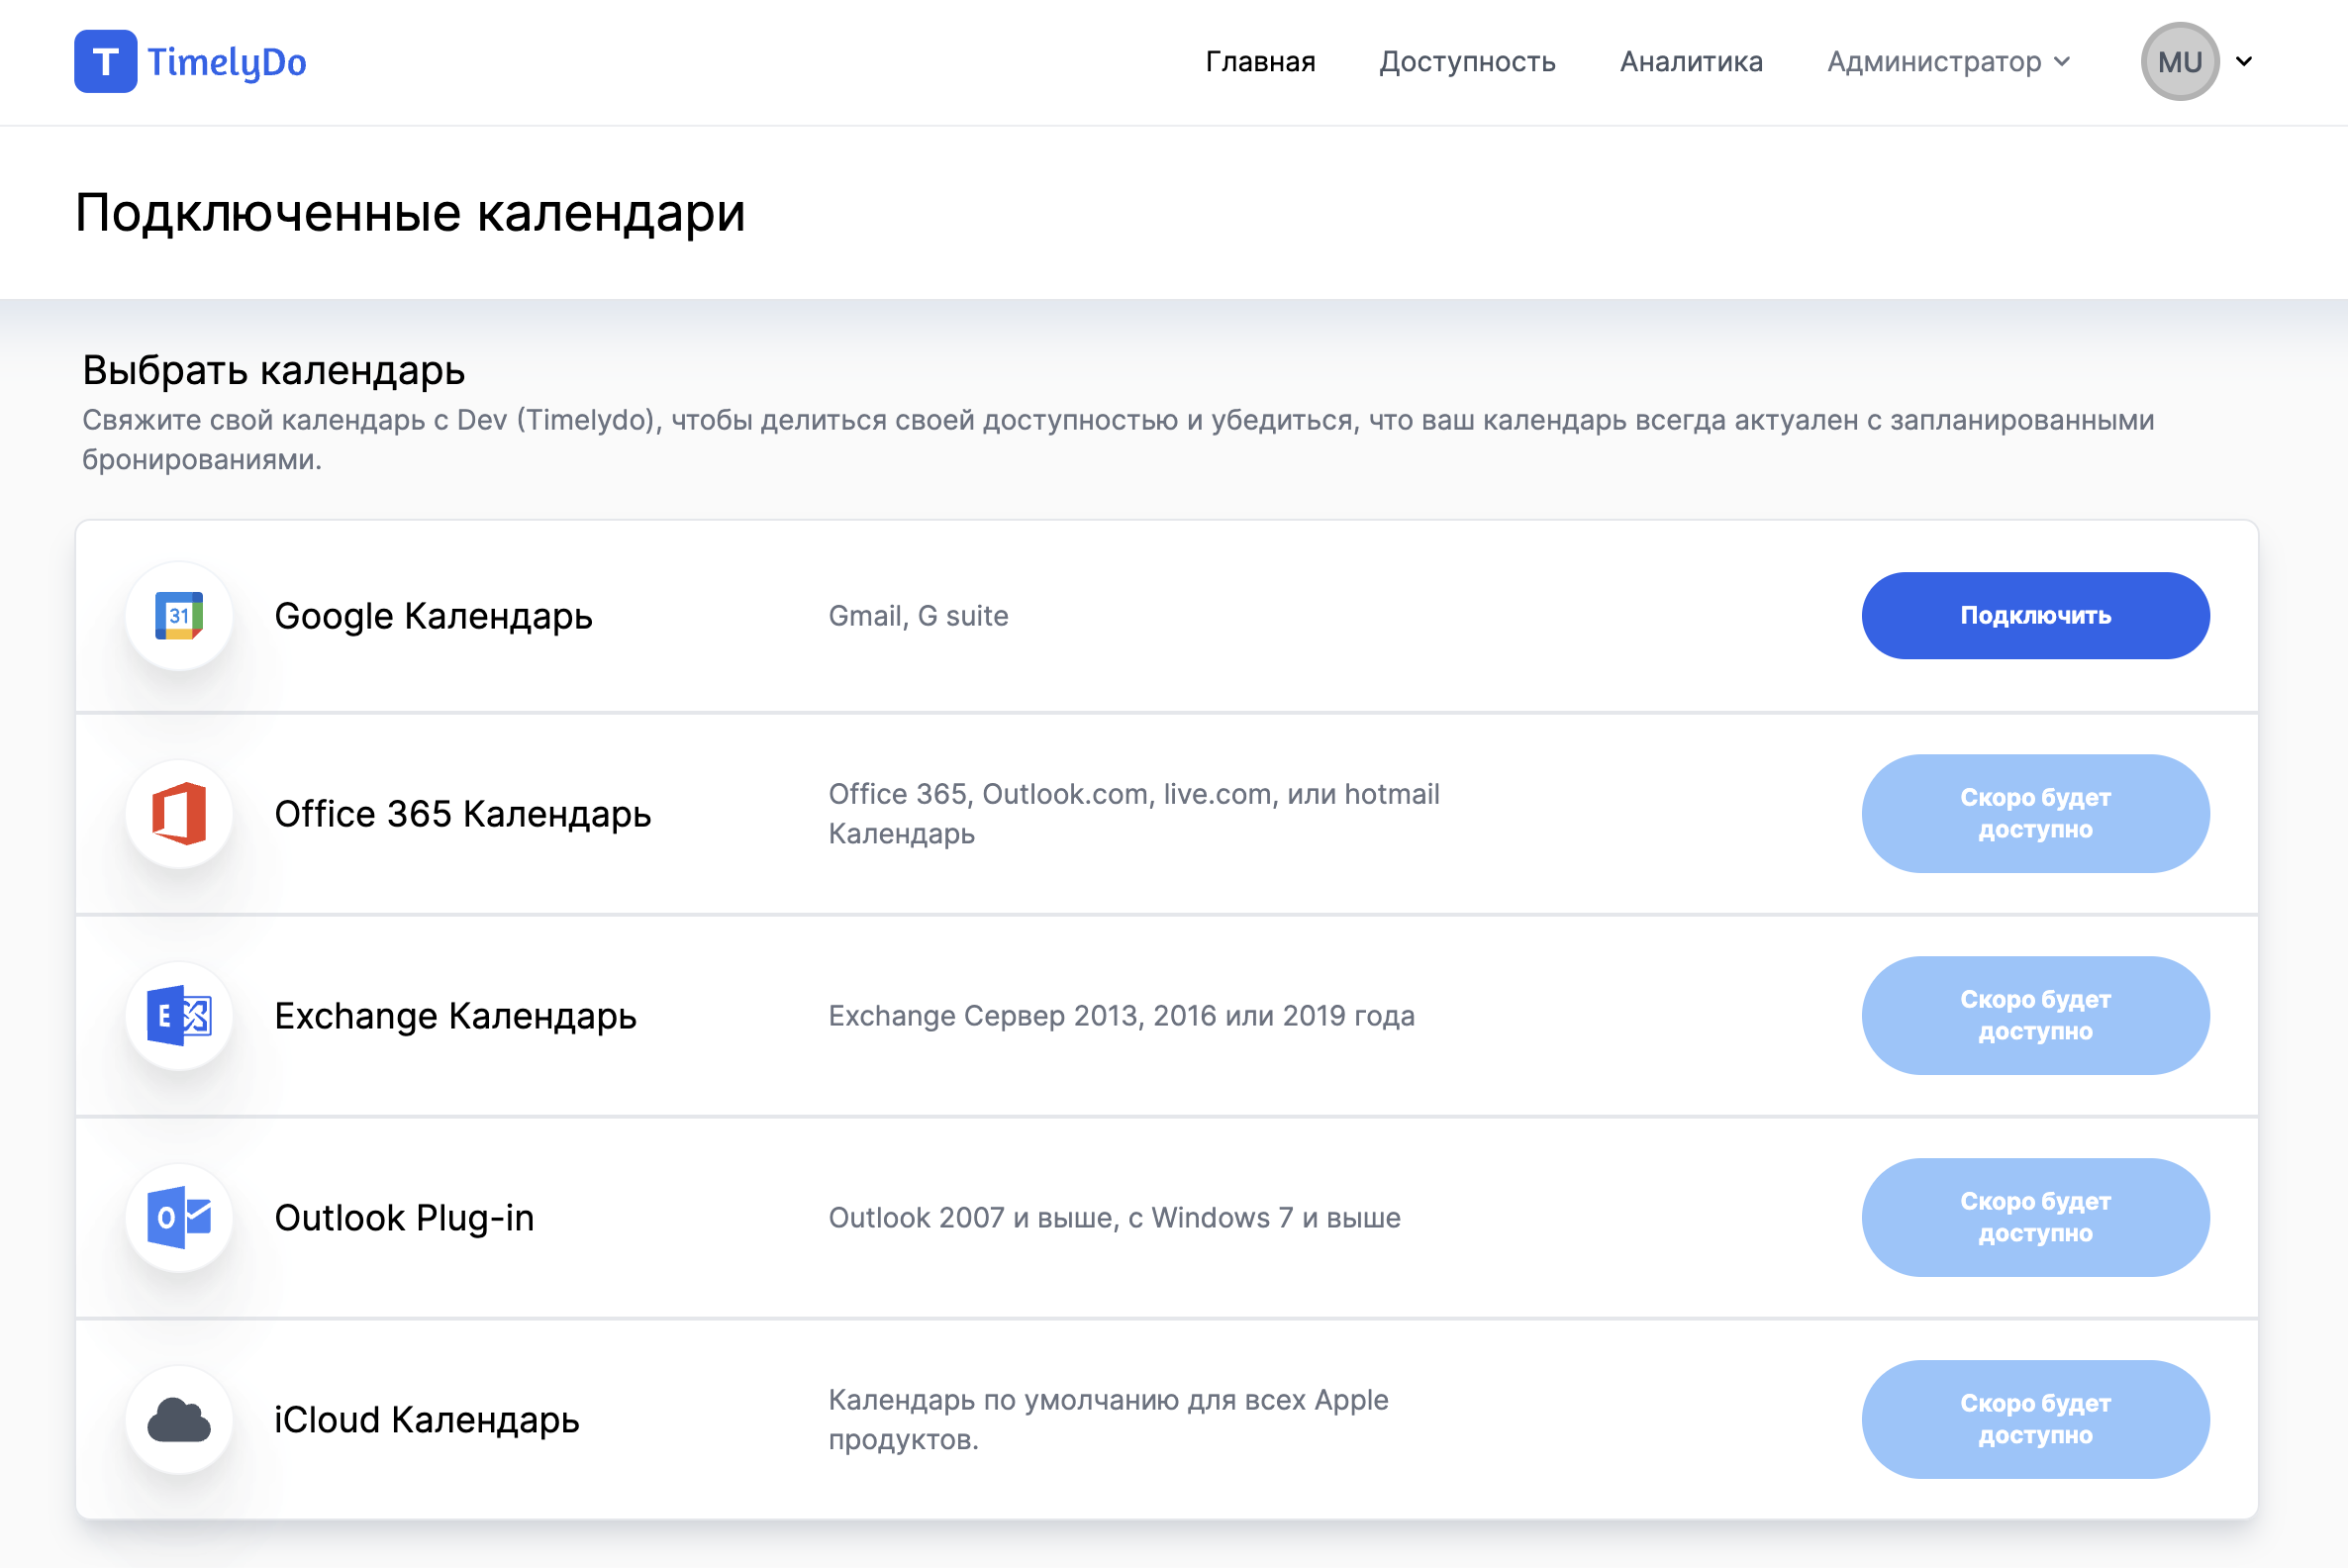Click the Outlook 2007 и выше description
This screenshot has width=2348, height=1568.
[1114, 1218]
